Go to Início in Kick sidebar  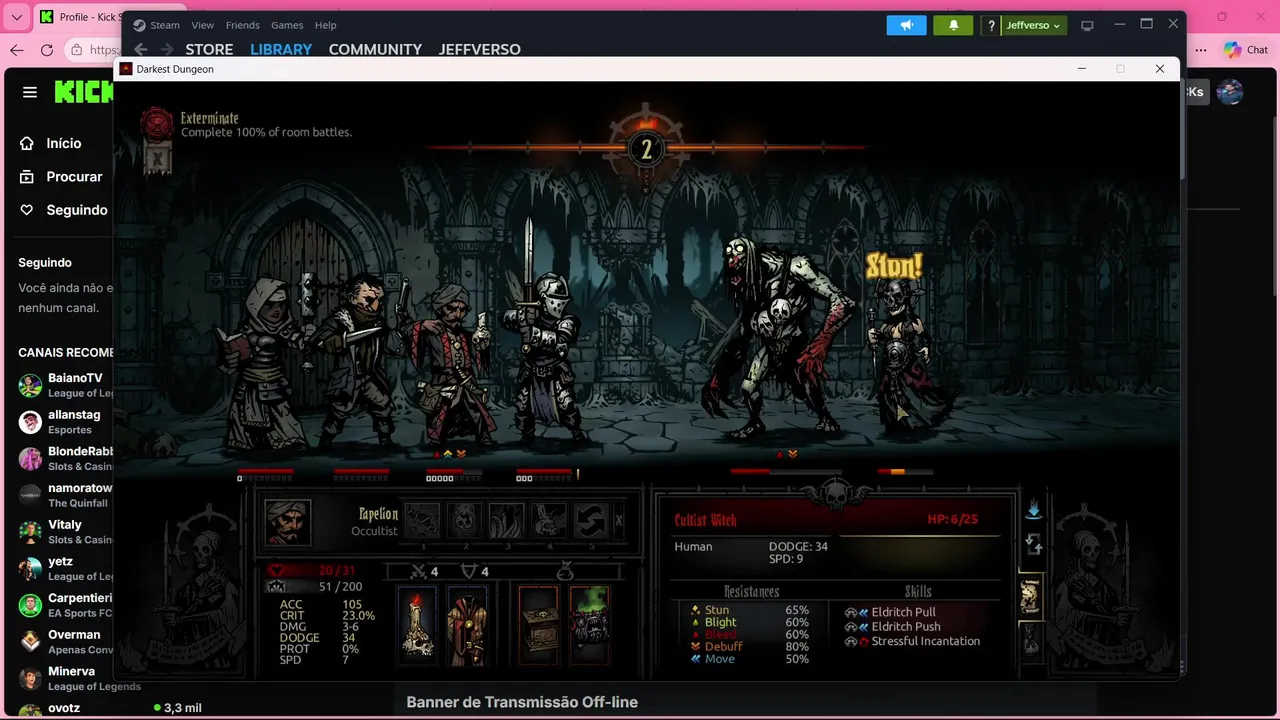pos(51,143)
